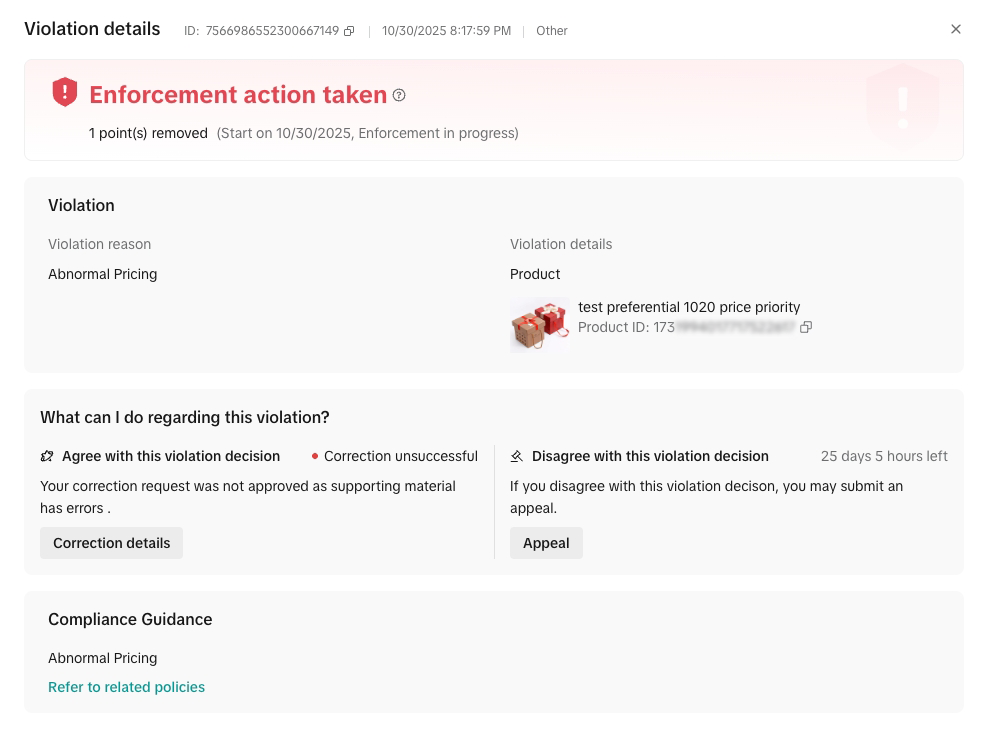The image size is (983, 741).
Task: Click the Abnormal Pricing violation reason
Action: pos(103,275)
